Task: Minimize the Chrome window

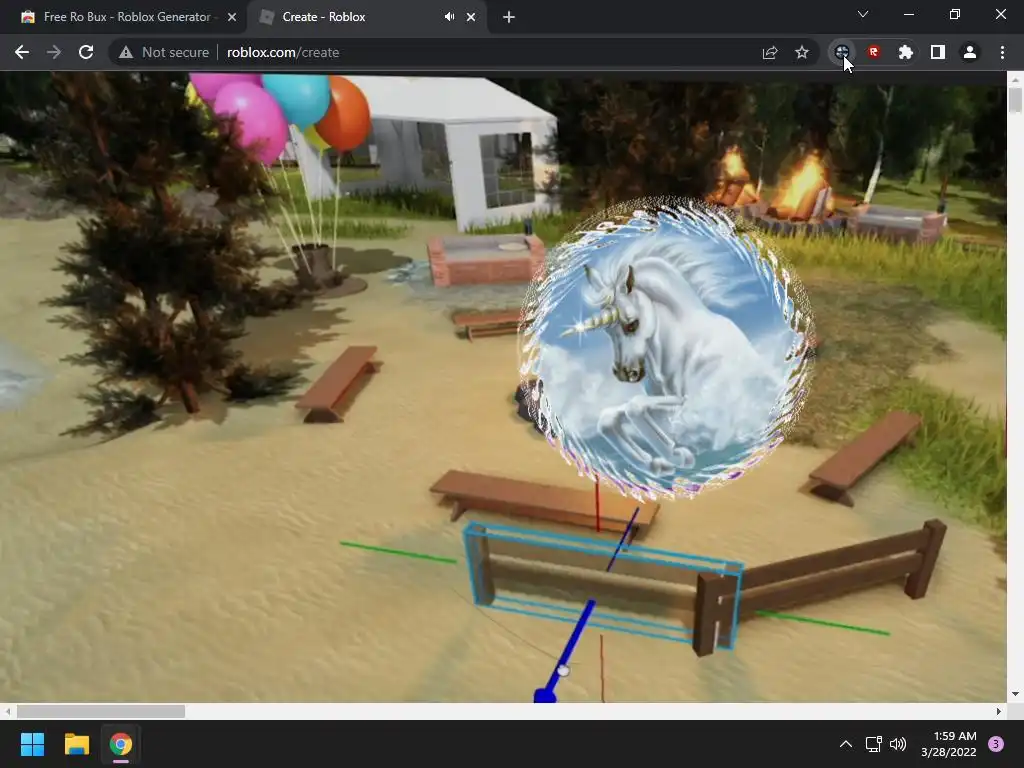Action: 908,14
